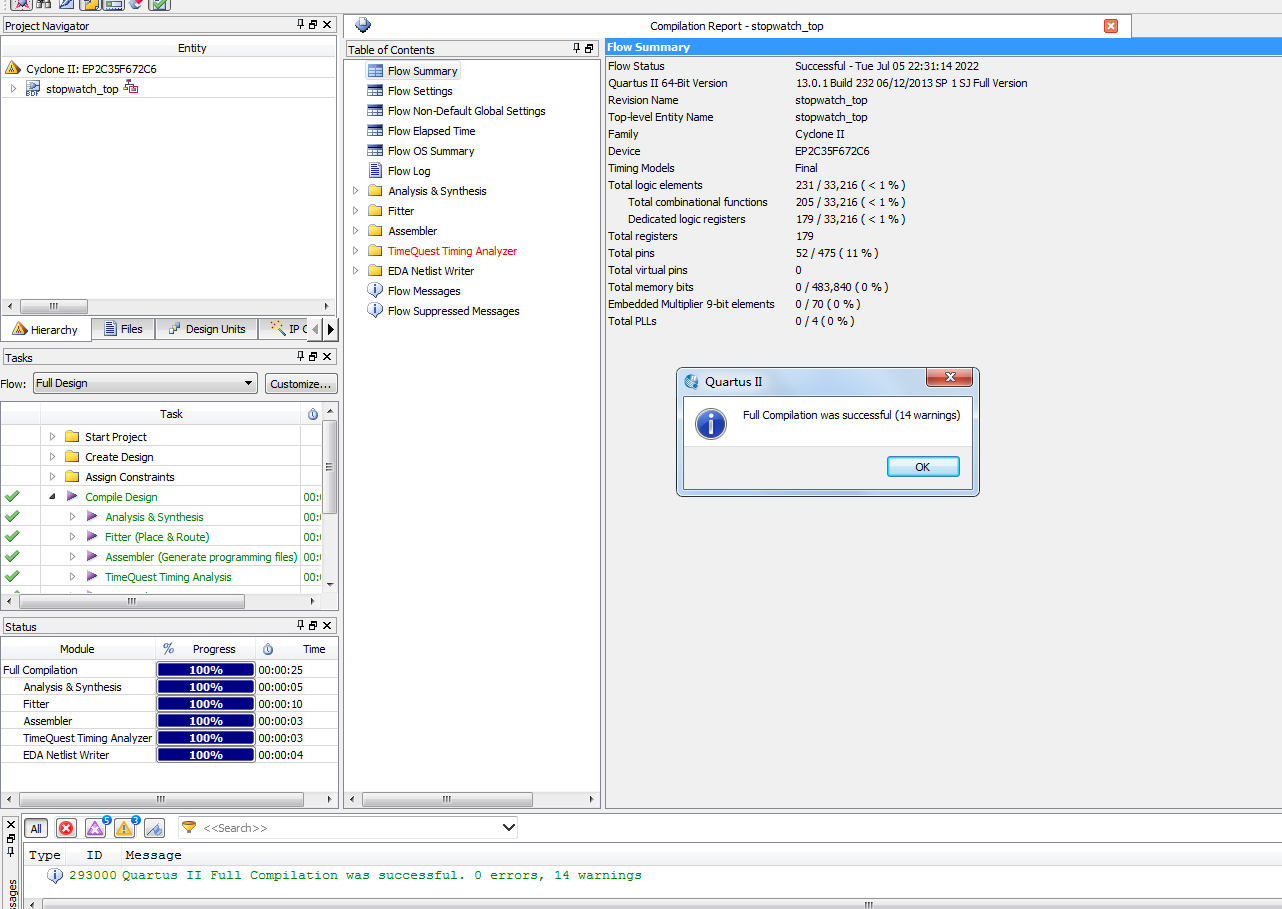This screenshot has width=1282, height=909.
Task: Open the Flow OS Summary report
Action: pos(431,151)
